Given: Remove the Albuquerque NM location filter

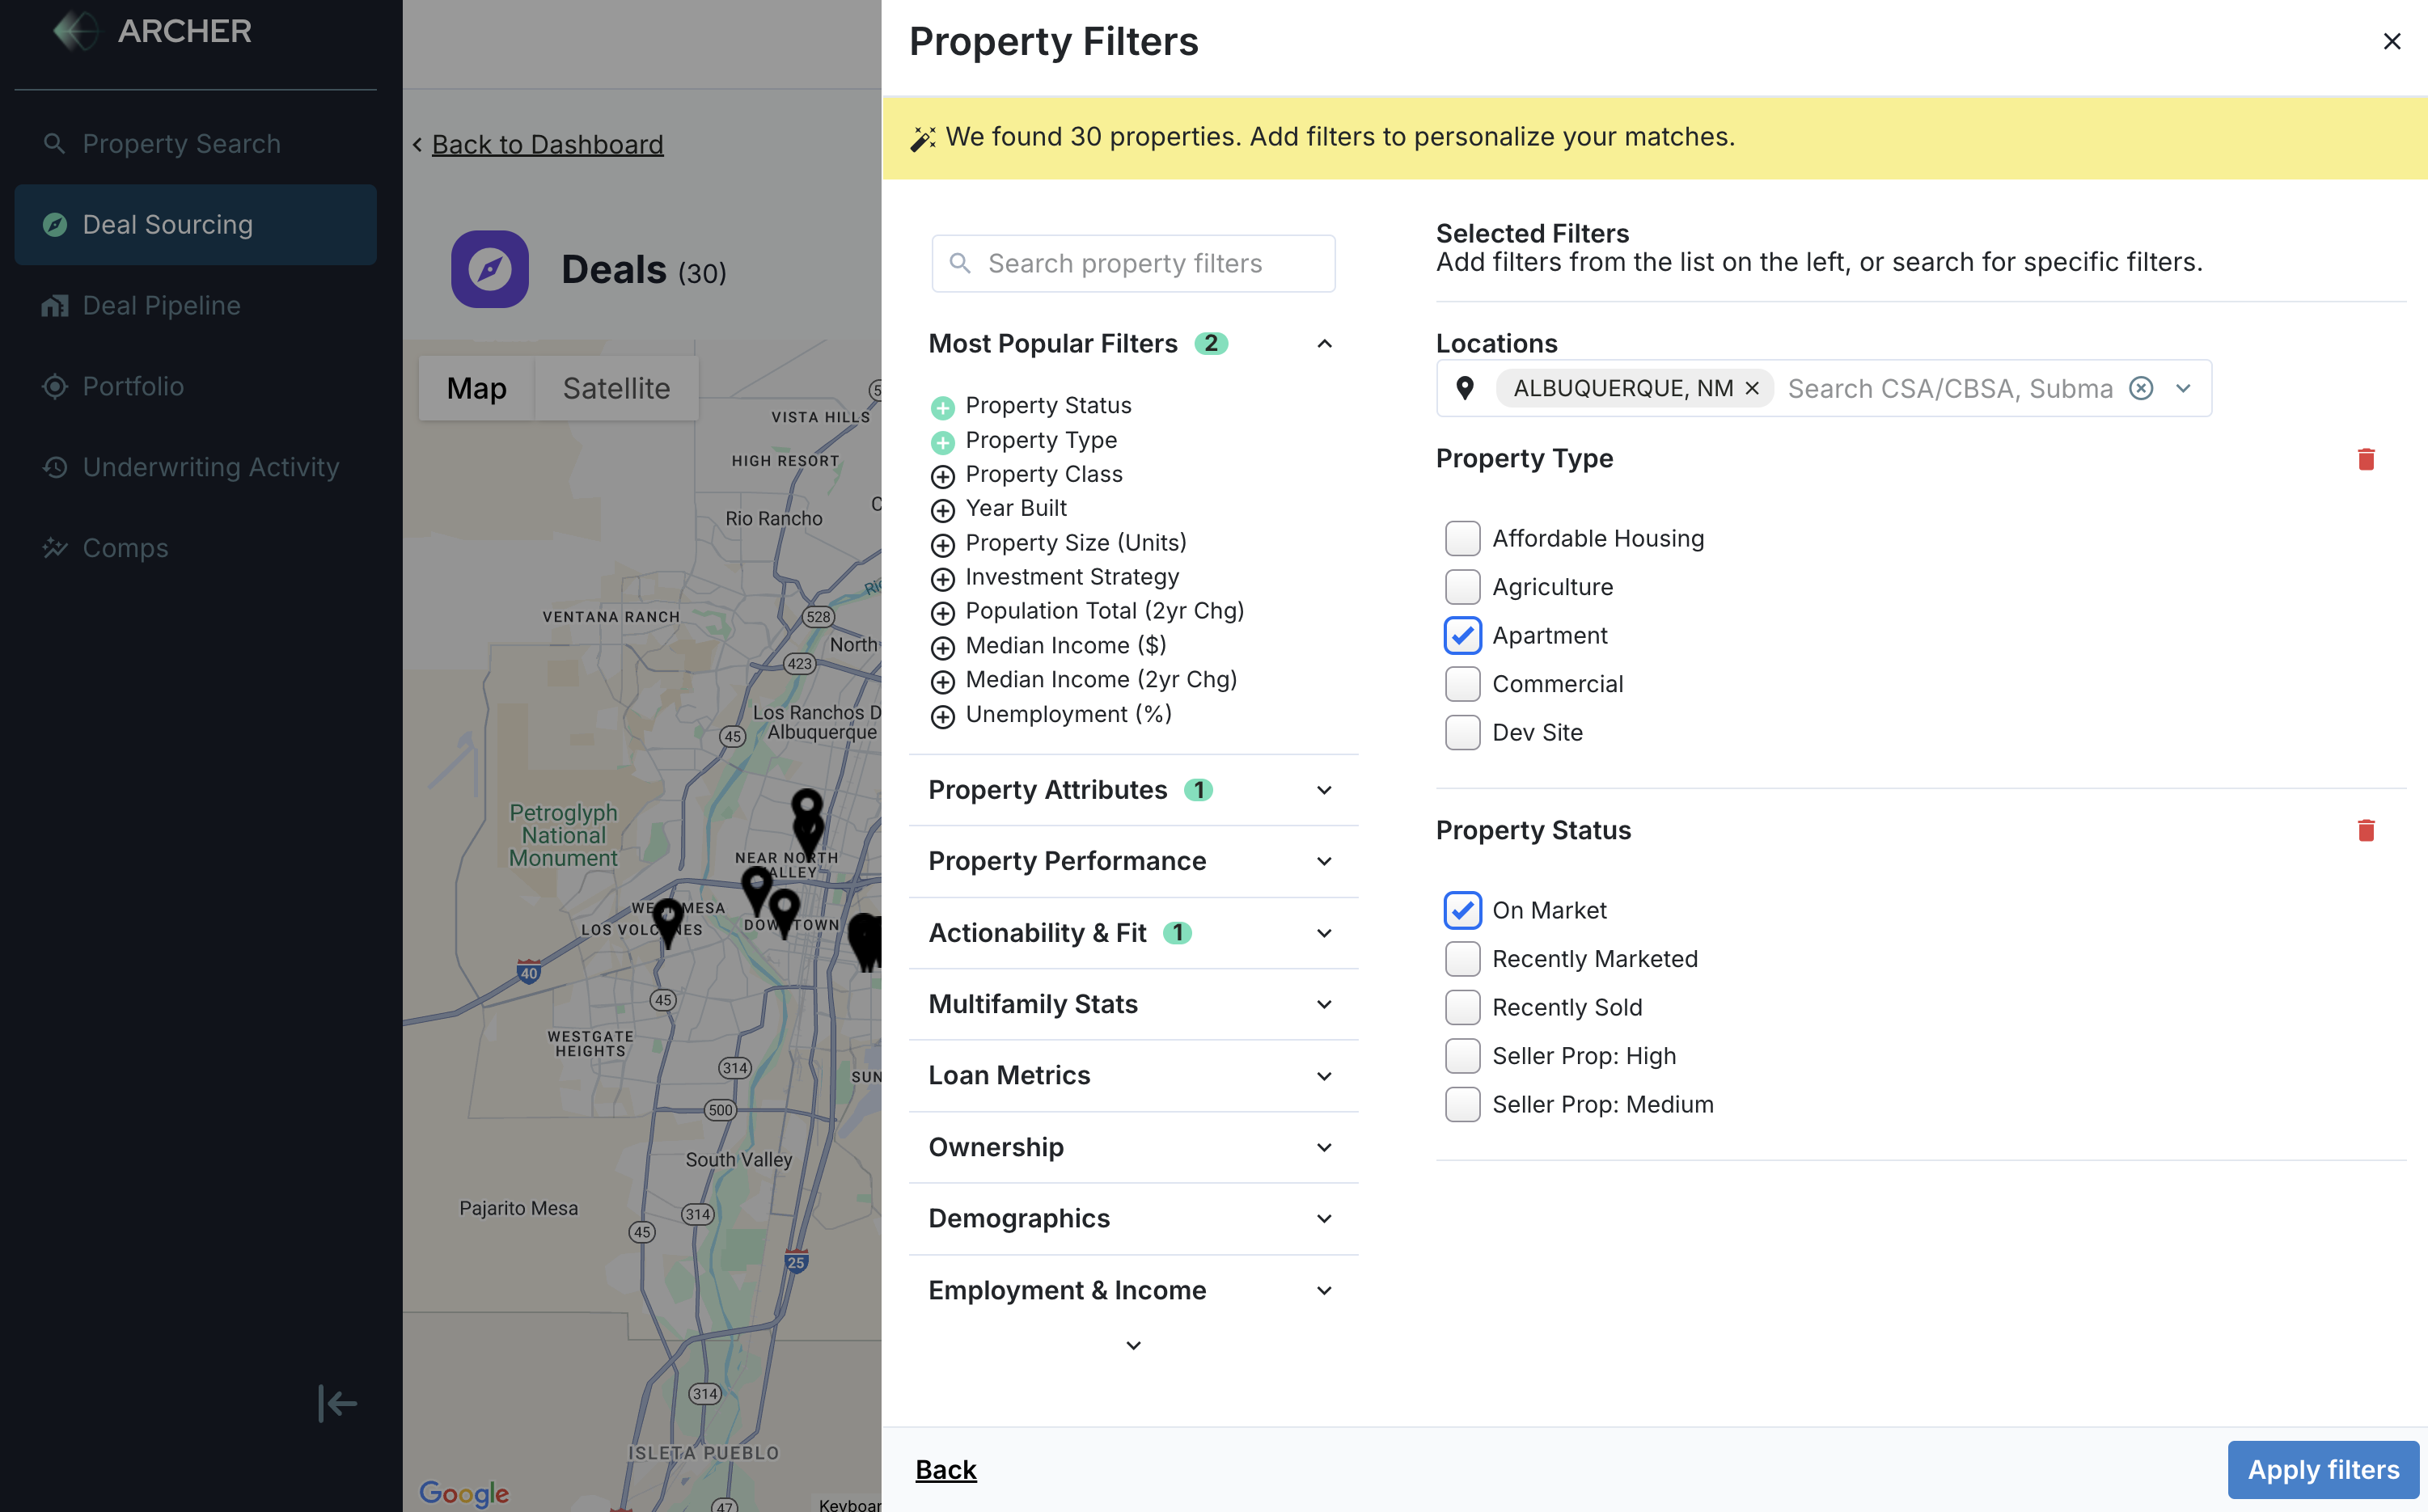Looking at the screenshot, I should 1750,386.
